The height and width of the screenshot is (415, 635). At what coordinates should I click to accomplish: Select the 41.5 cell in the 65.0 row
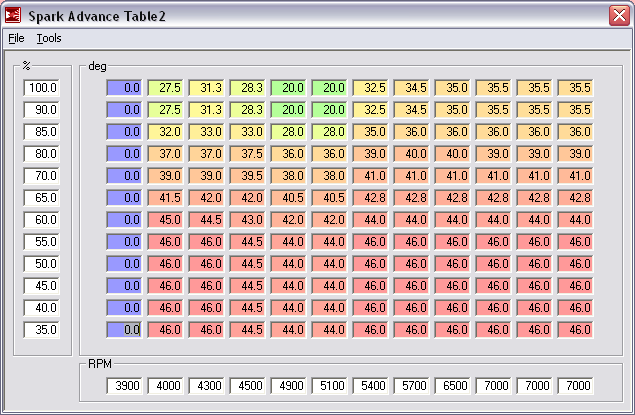pyautogui.click(x=165, y=198)
